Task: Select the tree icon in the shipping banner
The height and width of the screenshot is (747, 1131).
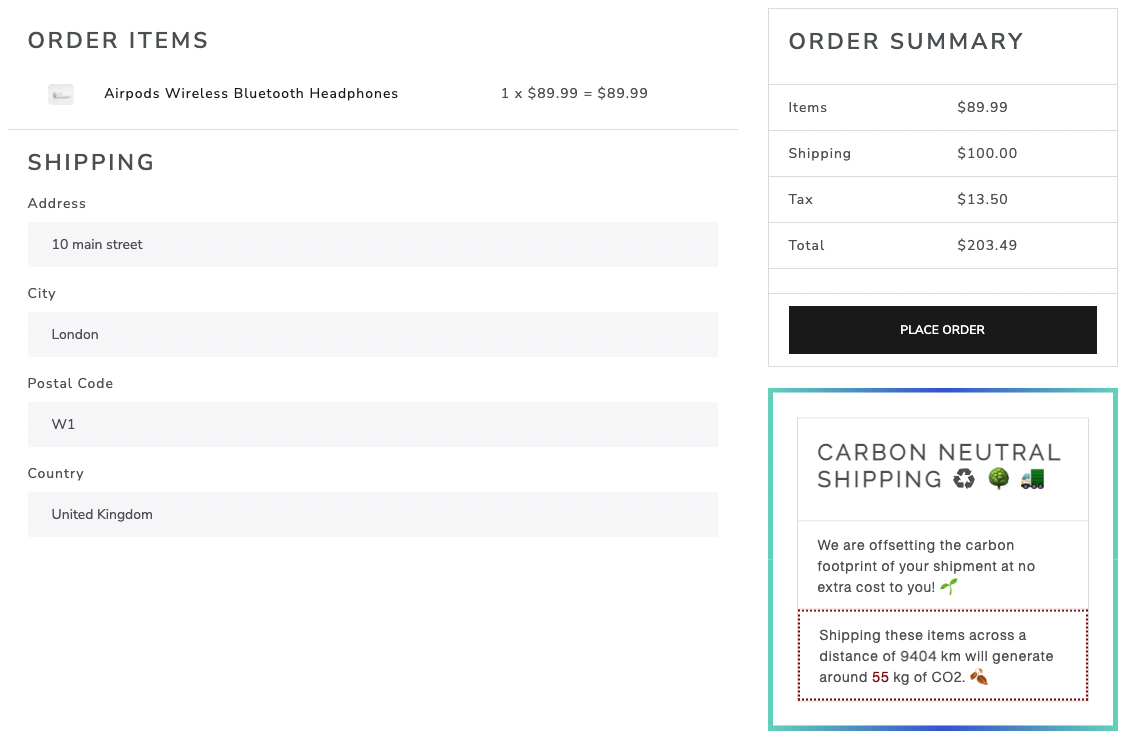Action: point(997,479)
